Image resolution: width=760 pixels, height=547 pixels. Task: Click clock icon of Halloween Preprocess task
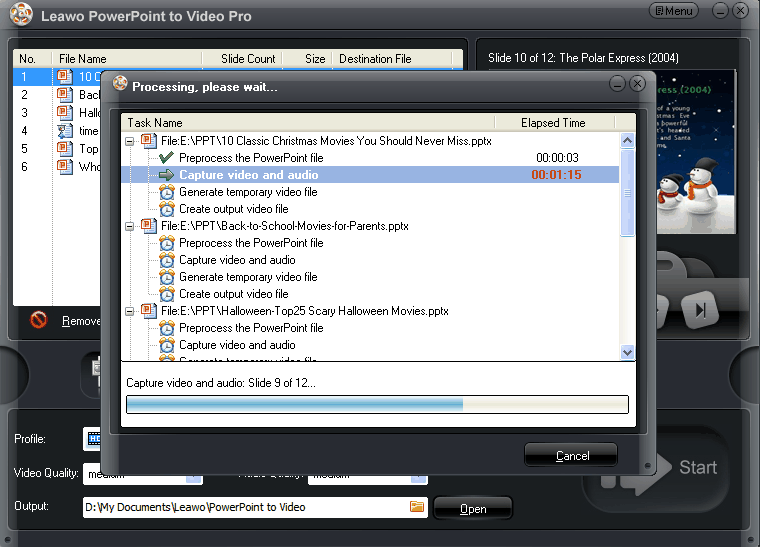tap(167, 328)
